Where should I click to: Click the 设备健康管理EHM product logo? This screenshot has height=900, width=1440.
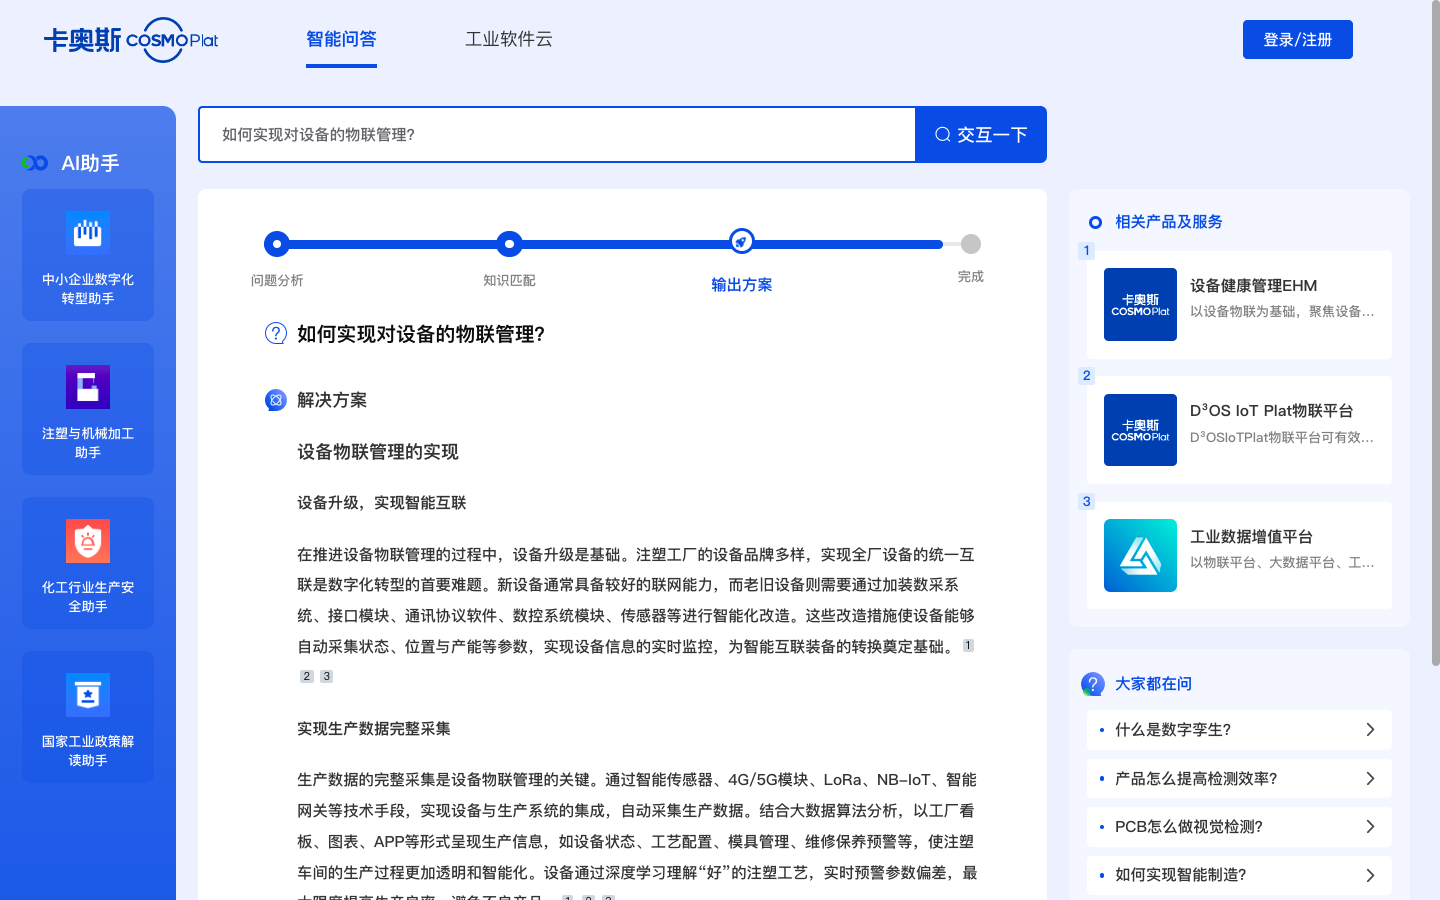(x=1140, y=305)
